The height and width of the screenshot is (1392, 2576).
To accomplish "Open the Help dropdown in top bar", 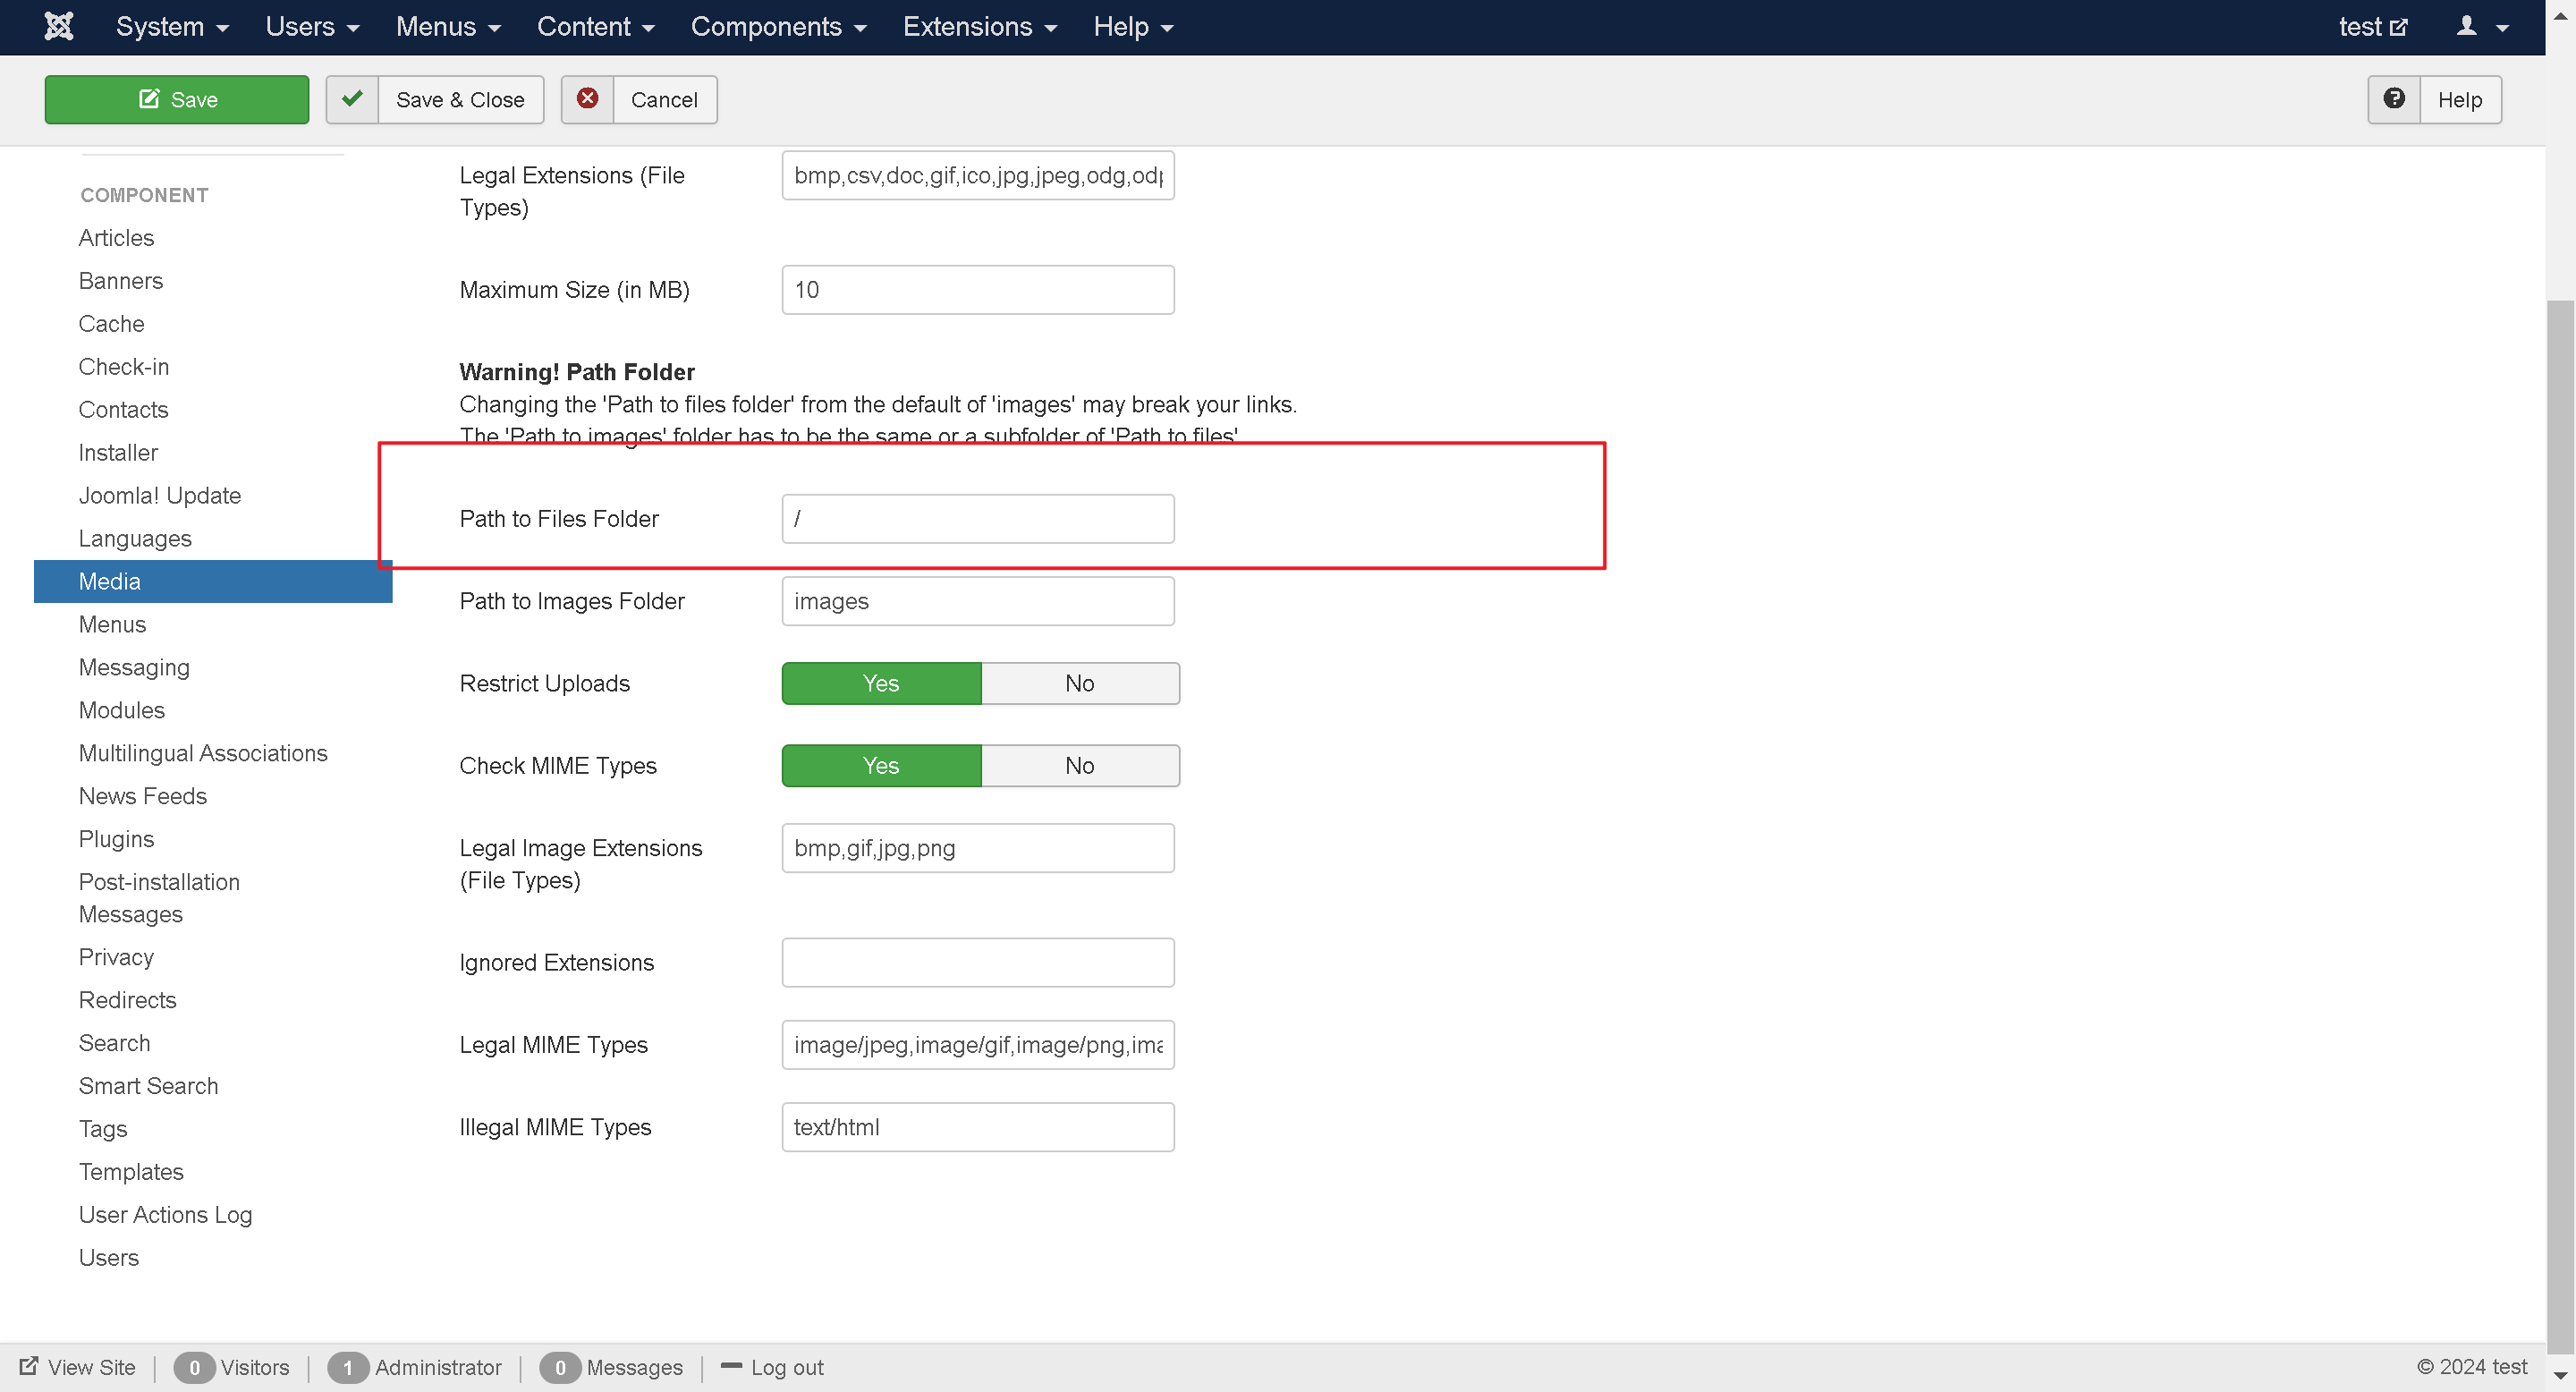I will [x=1133, y=27].
